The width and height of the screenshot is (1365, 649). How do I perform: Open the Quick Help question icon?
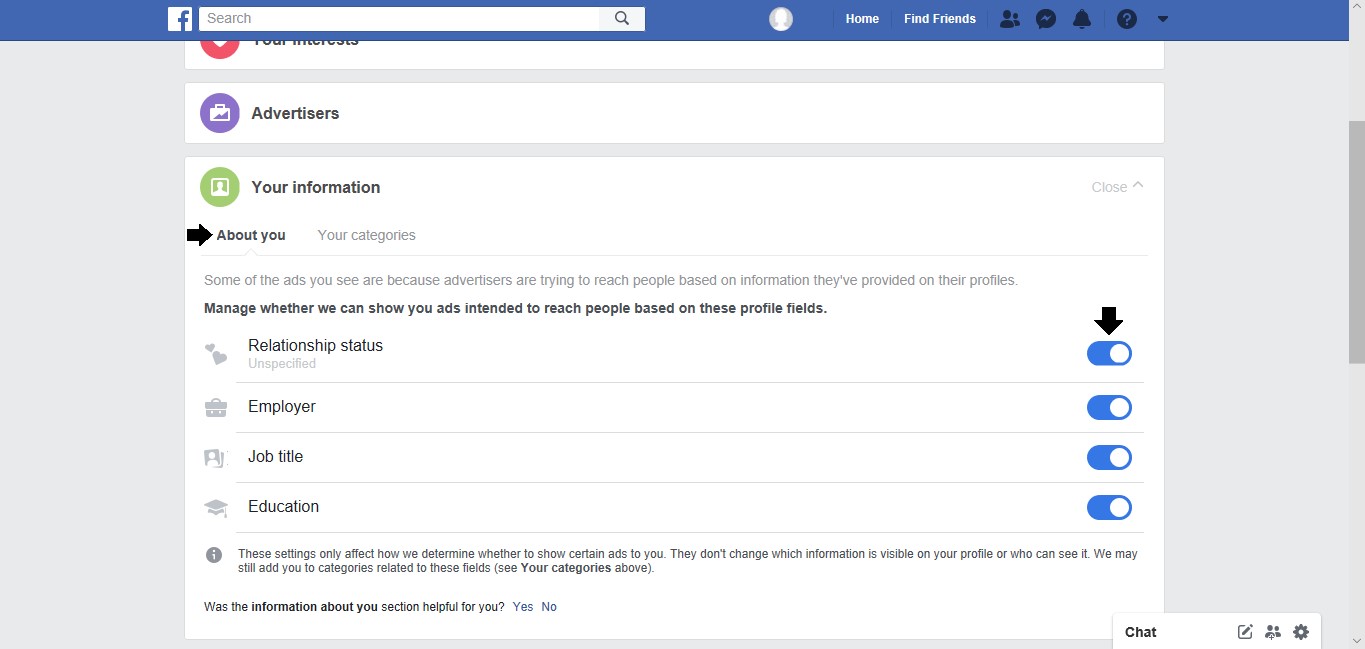coord(1127,19)
